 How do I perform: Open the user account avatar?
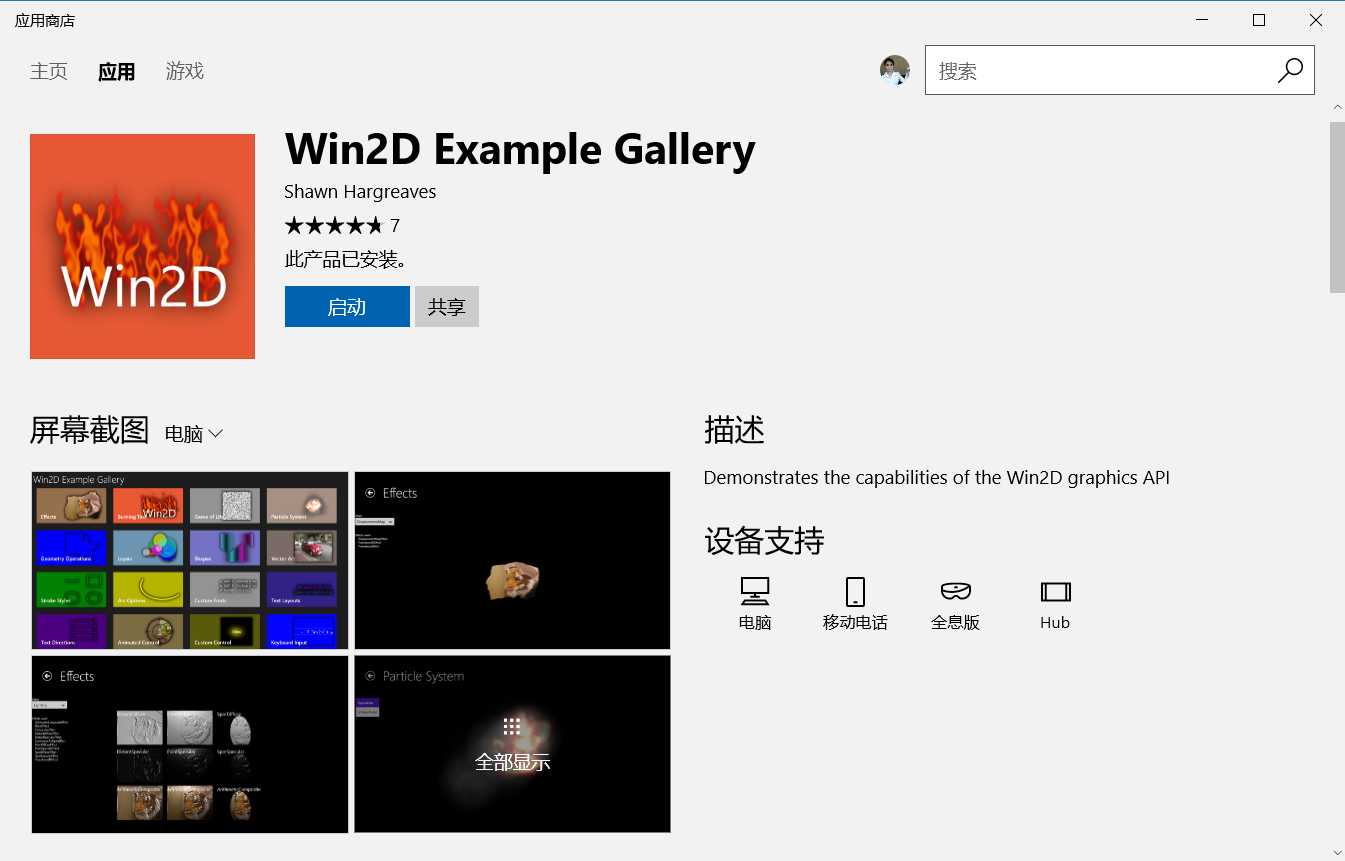pos(894,70)
